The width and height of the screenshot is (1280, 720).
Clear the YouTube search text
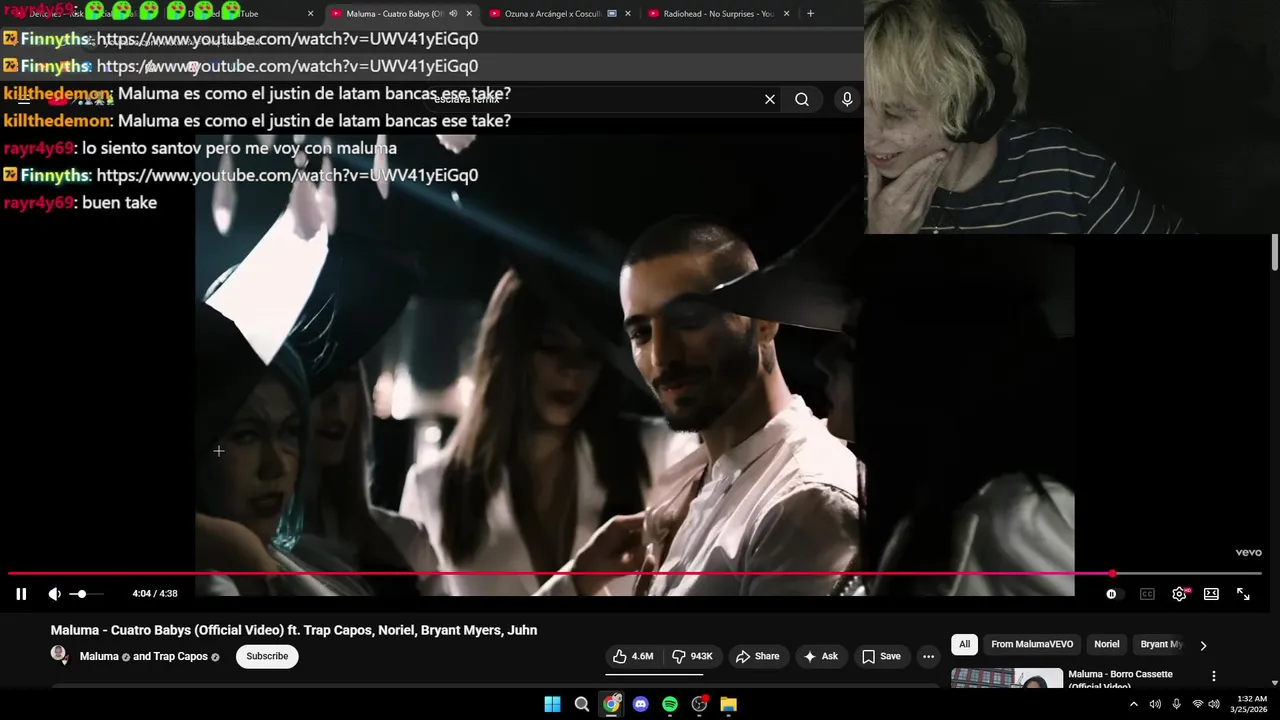770,99
